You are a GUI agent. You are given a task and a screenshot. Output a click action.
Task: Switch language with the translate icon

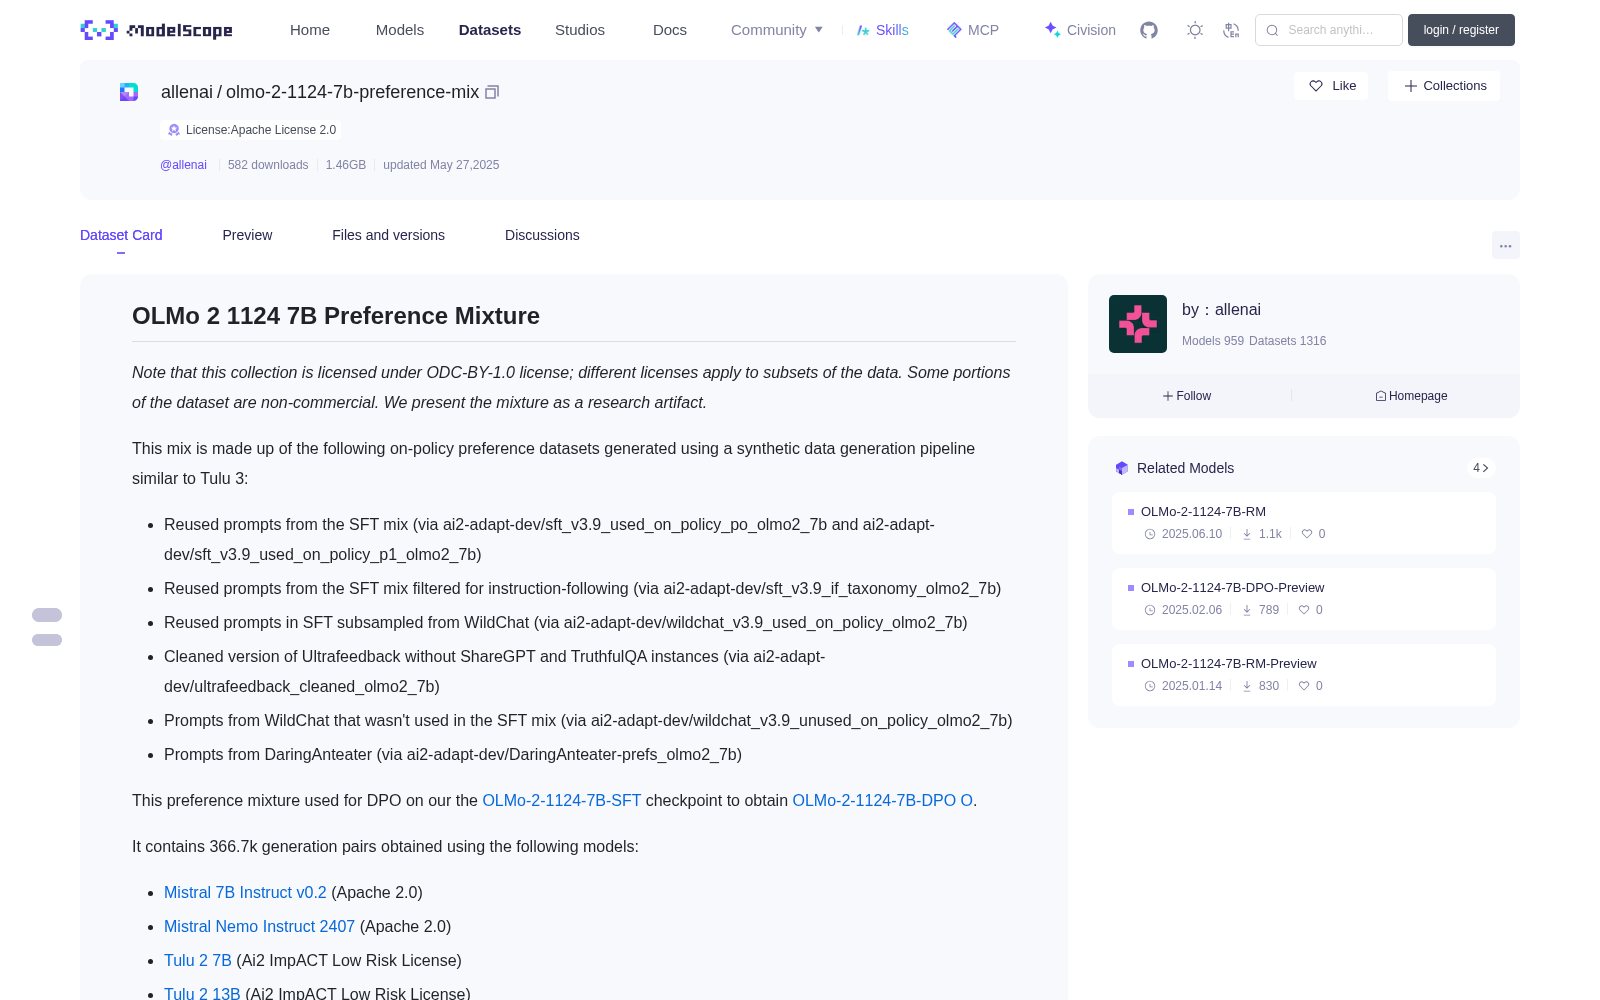[x=1231, y=30]
